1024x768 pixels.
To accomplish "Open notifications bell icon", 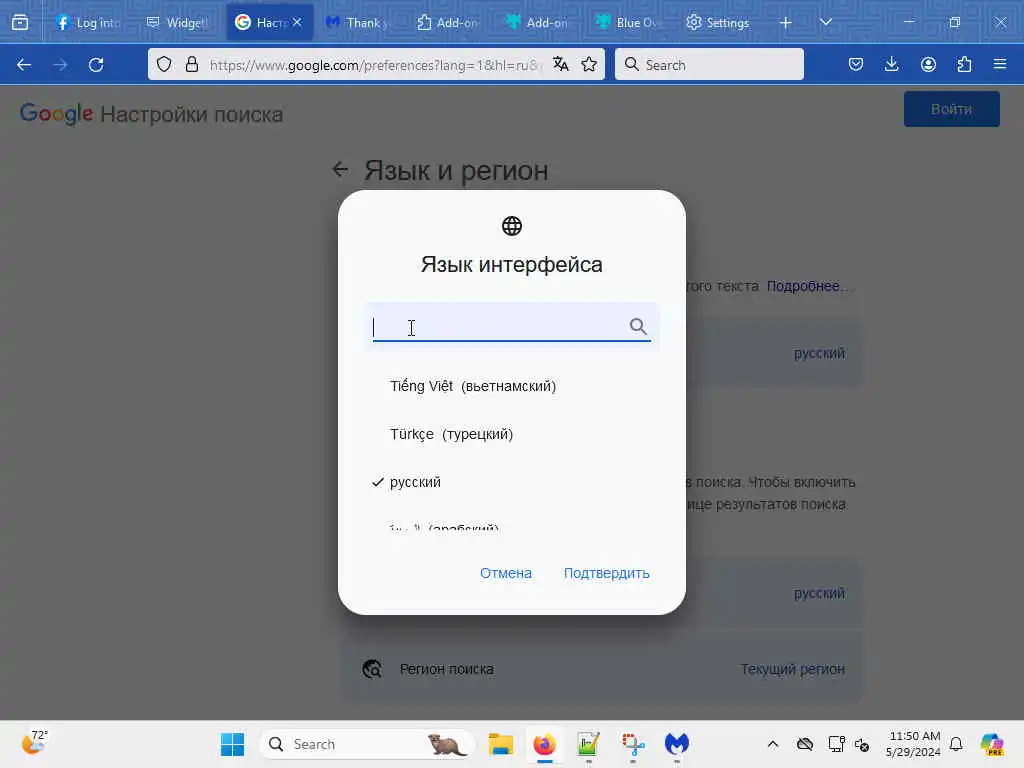I will (956, 744).
